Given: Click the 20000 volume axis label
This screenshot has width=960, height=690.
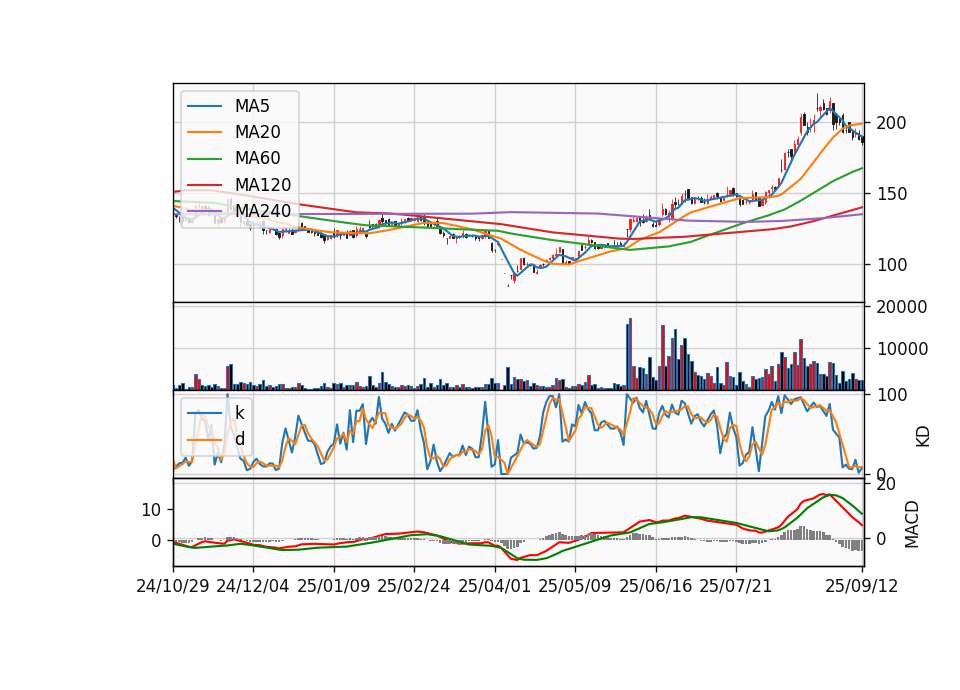Looking at the screenshot, I should coord(902,307).
